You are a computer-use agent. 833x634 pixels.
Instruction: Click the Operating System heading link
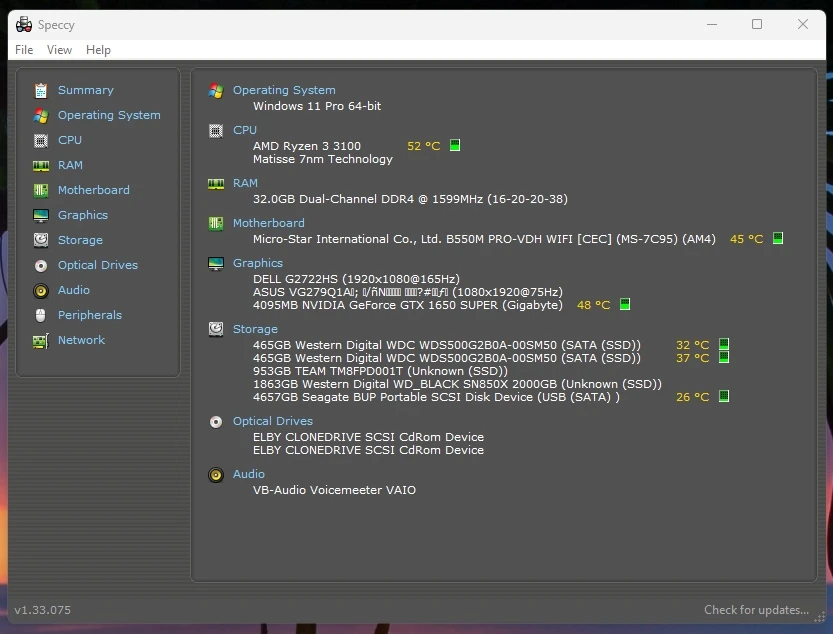click(x=284, y=90)
